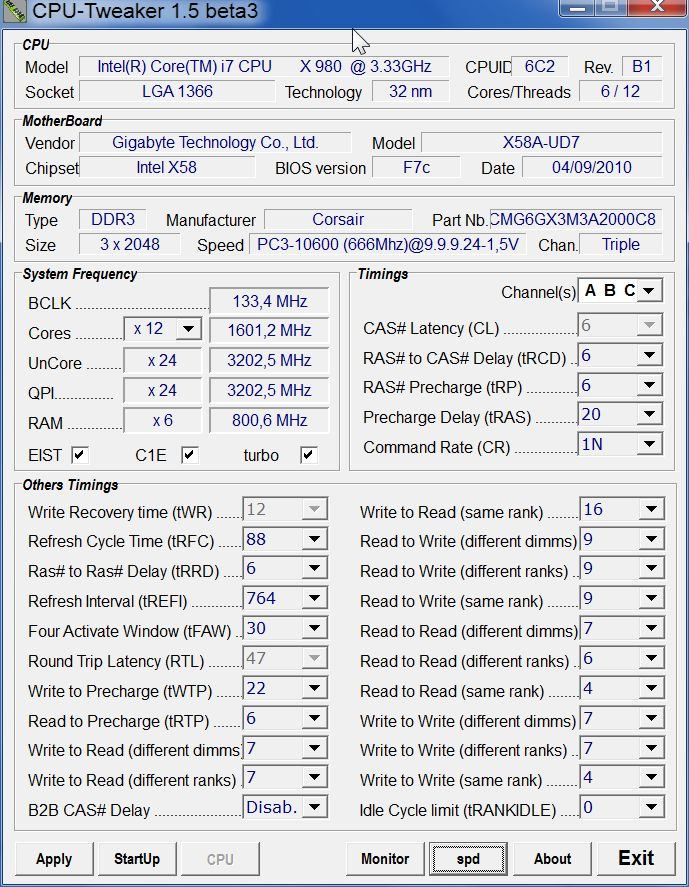Open the Channel(s) A B C dropdown

pyautogui.click(x=619, y=291)
